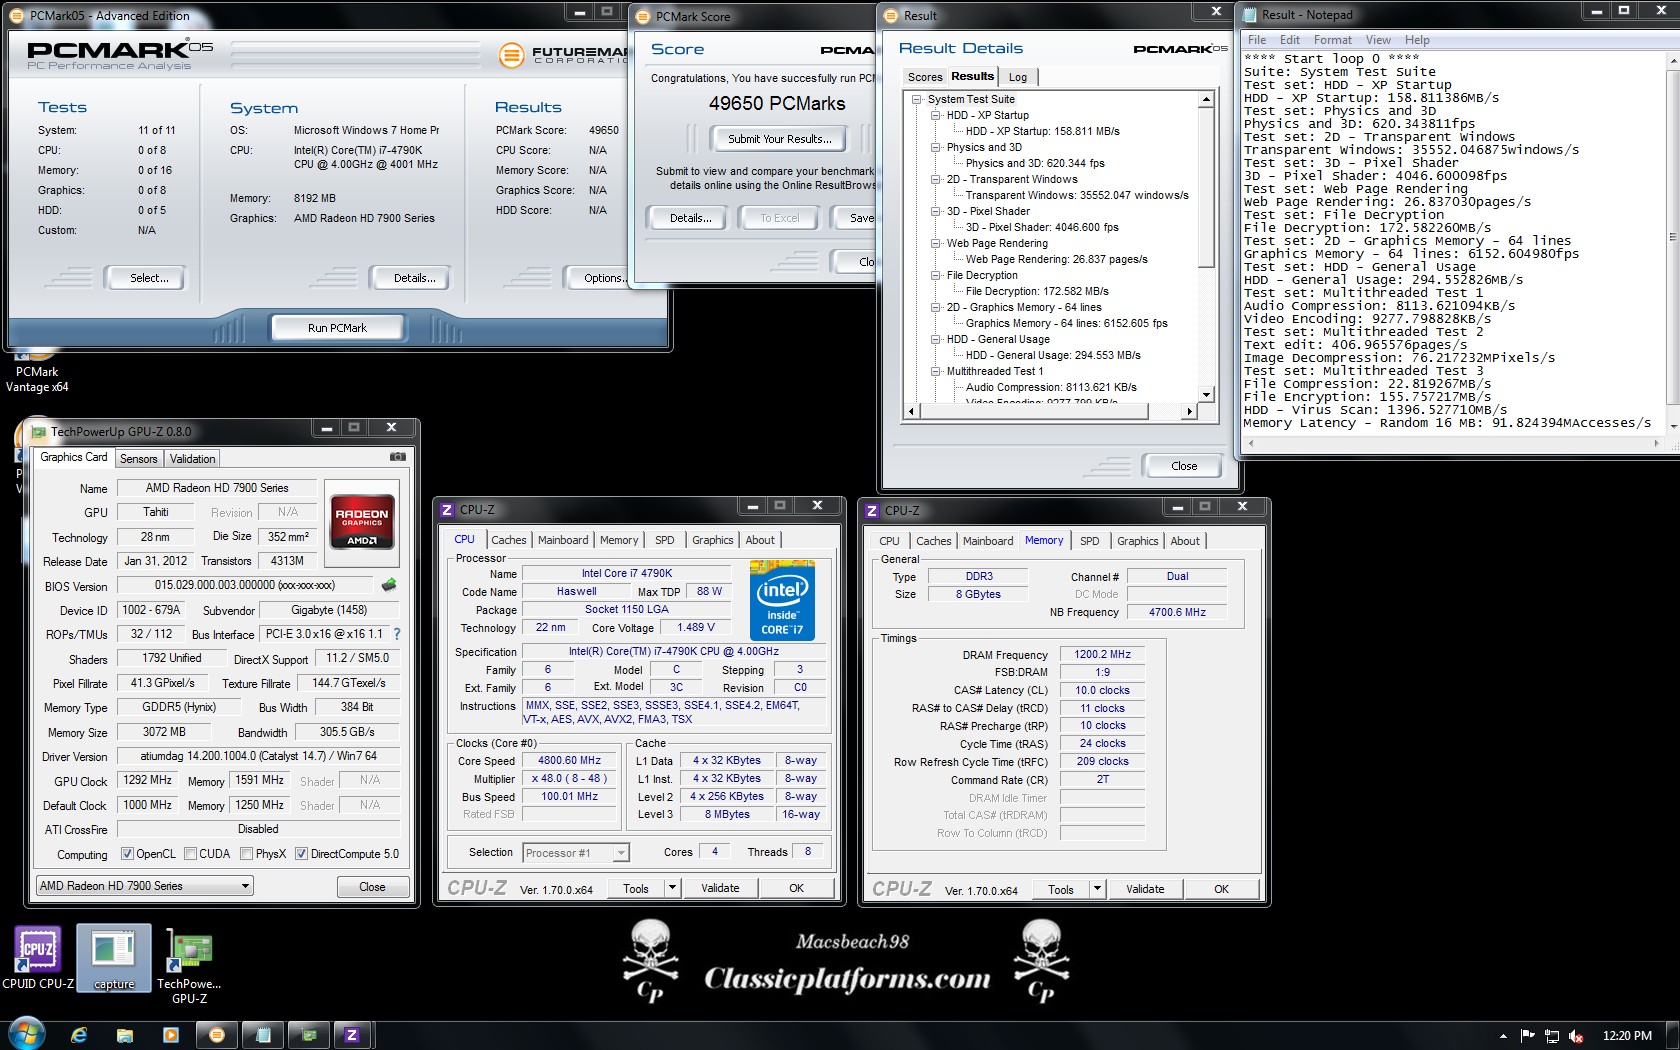
Task: Show hidden system tray icons
Action: click(x=1503, y=1036)
